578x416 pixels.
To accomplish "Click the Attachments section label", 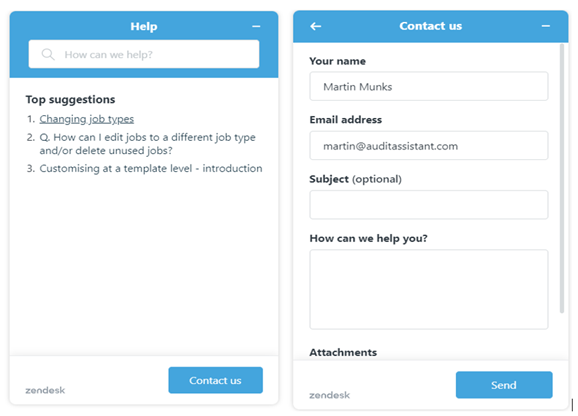I will 343,353.
